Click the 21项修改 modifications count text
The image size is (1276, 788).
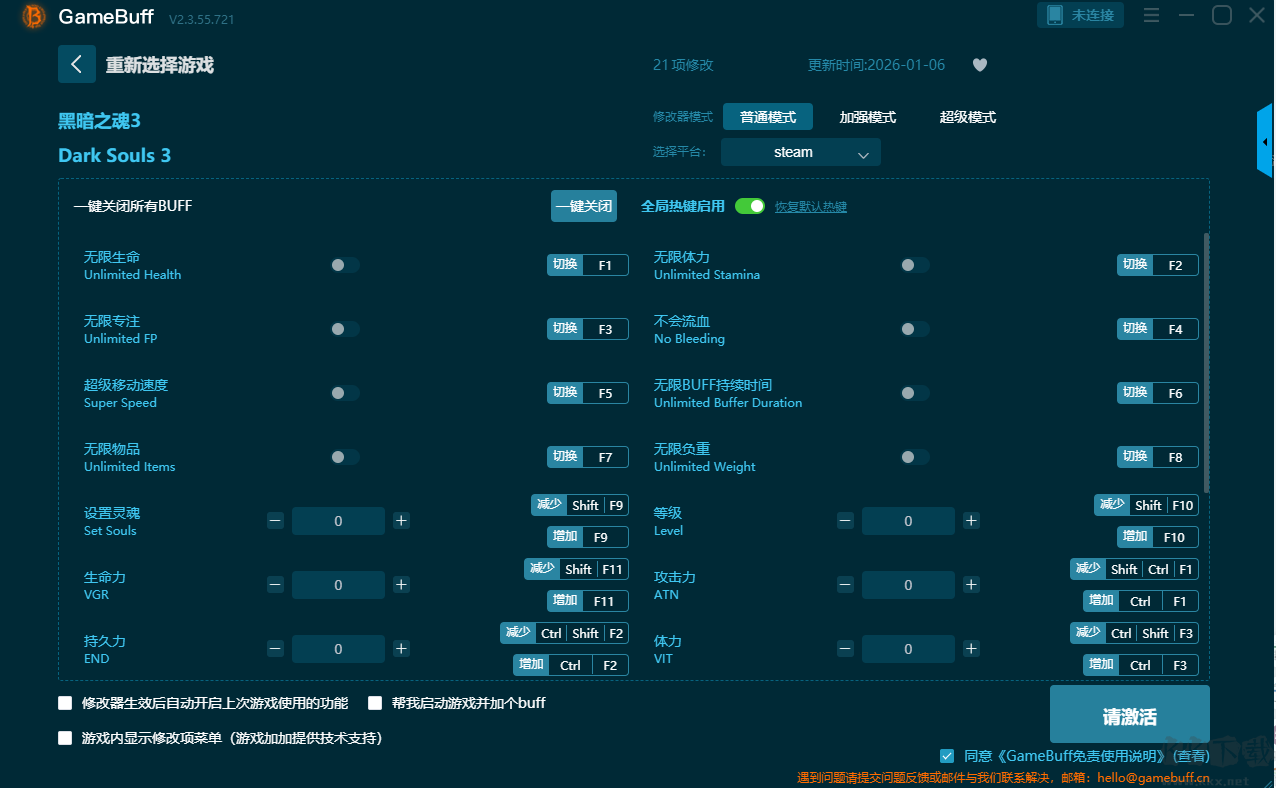[683, 65]
